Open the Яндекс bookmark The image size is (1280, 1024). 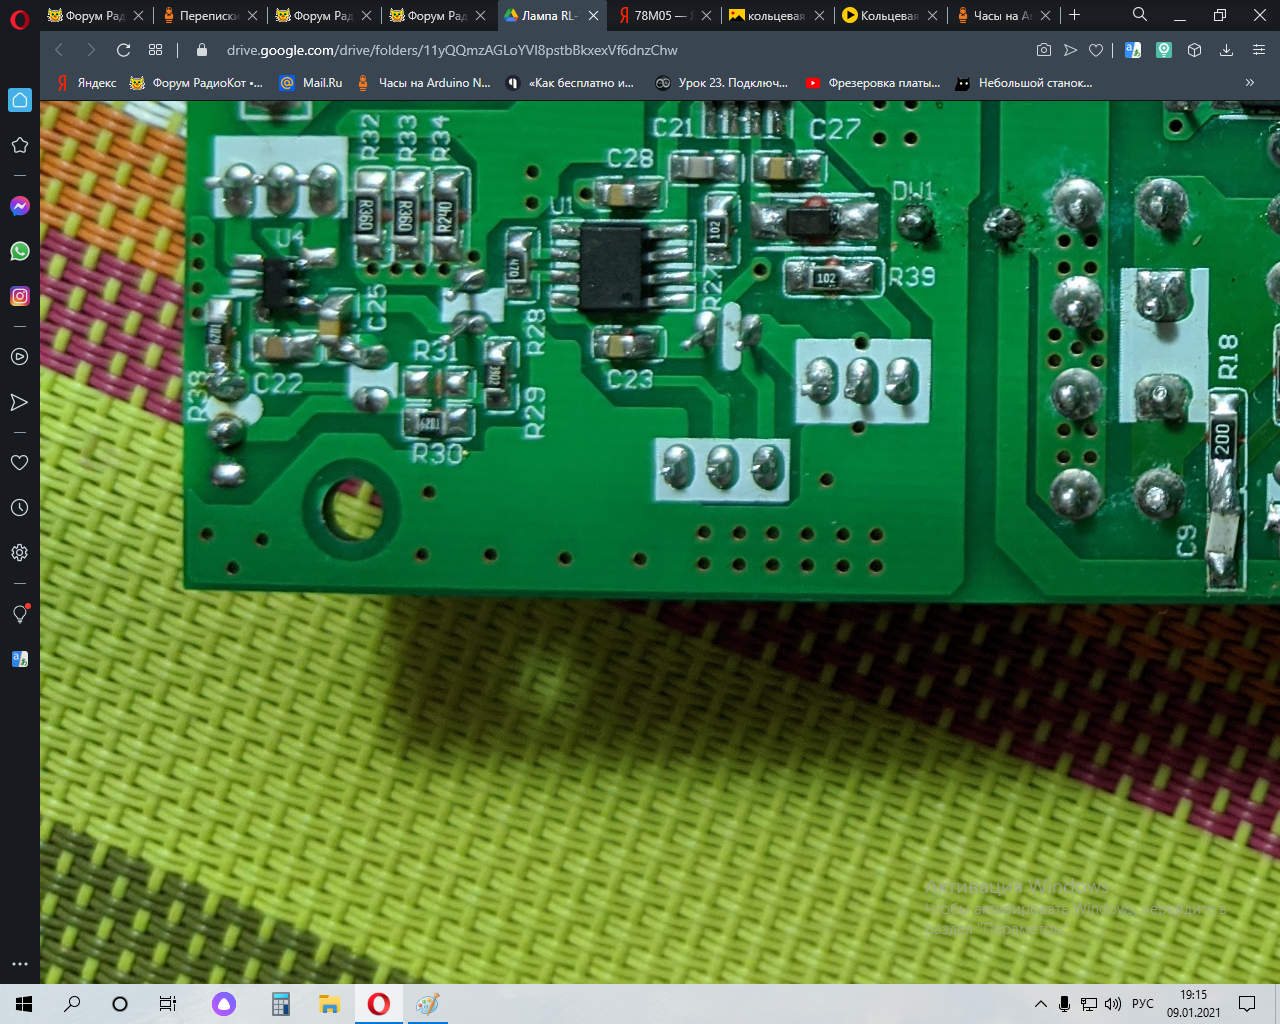coord(86,83)
